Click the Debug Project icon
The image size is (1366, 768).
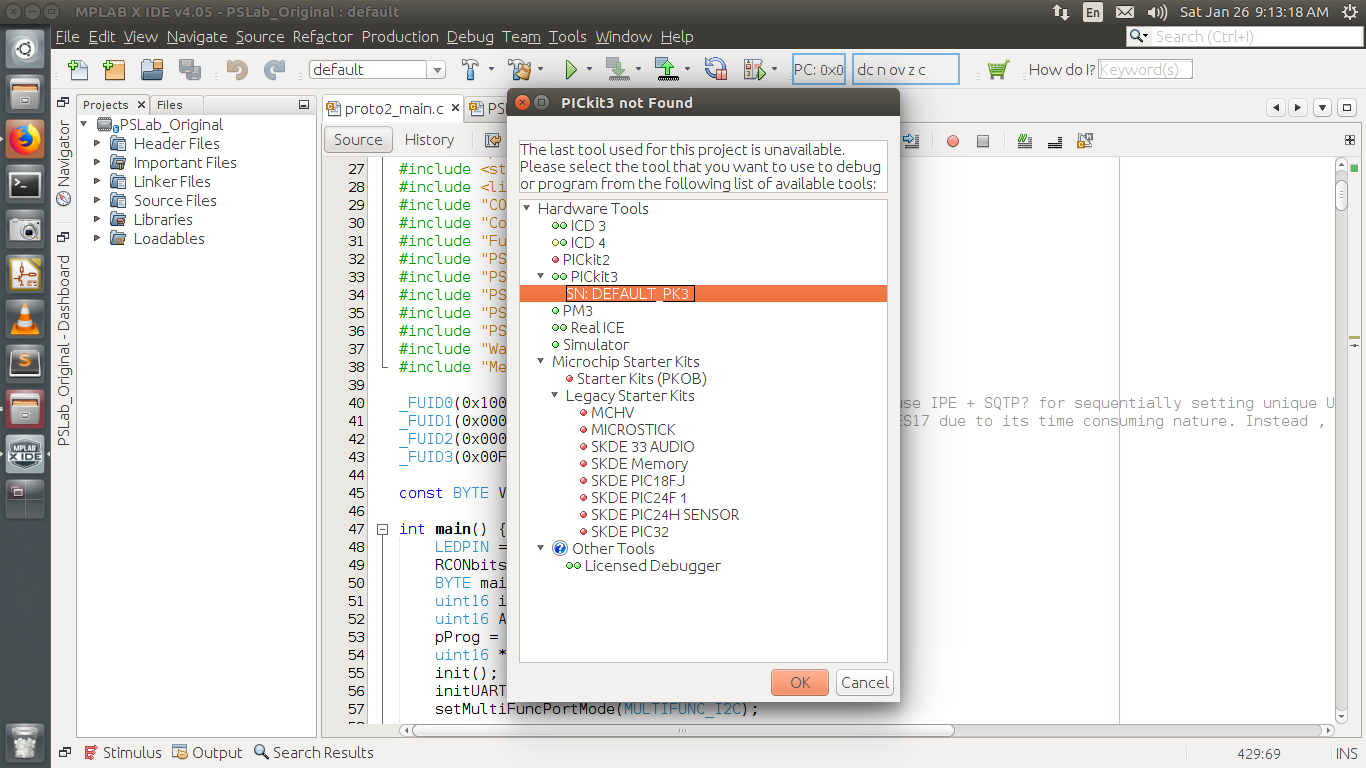(x=755, y=70)
